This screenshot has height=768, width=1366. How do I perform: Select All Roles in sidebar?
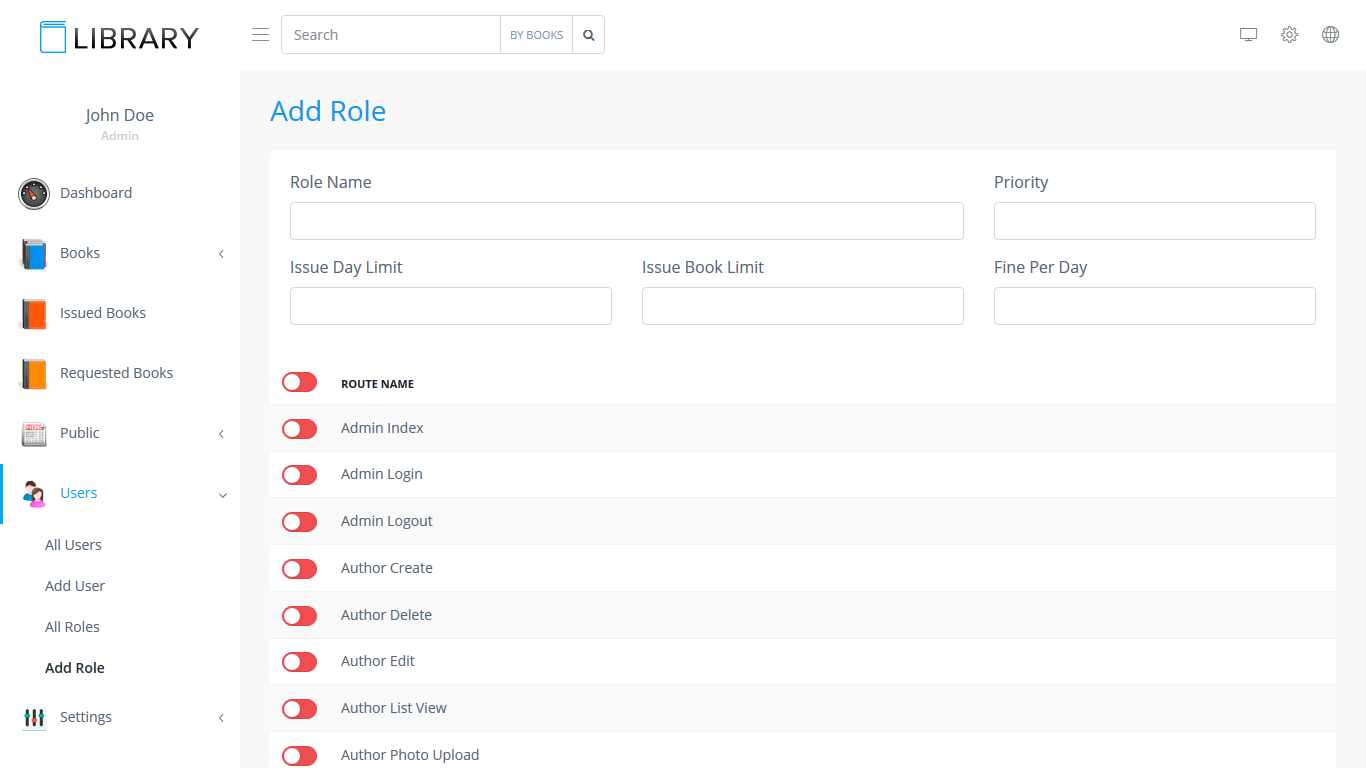tap(72, 627)
